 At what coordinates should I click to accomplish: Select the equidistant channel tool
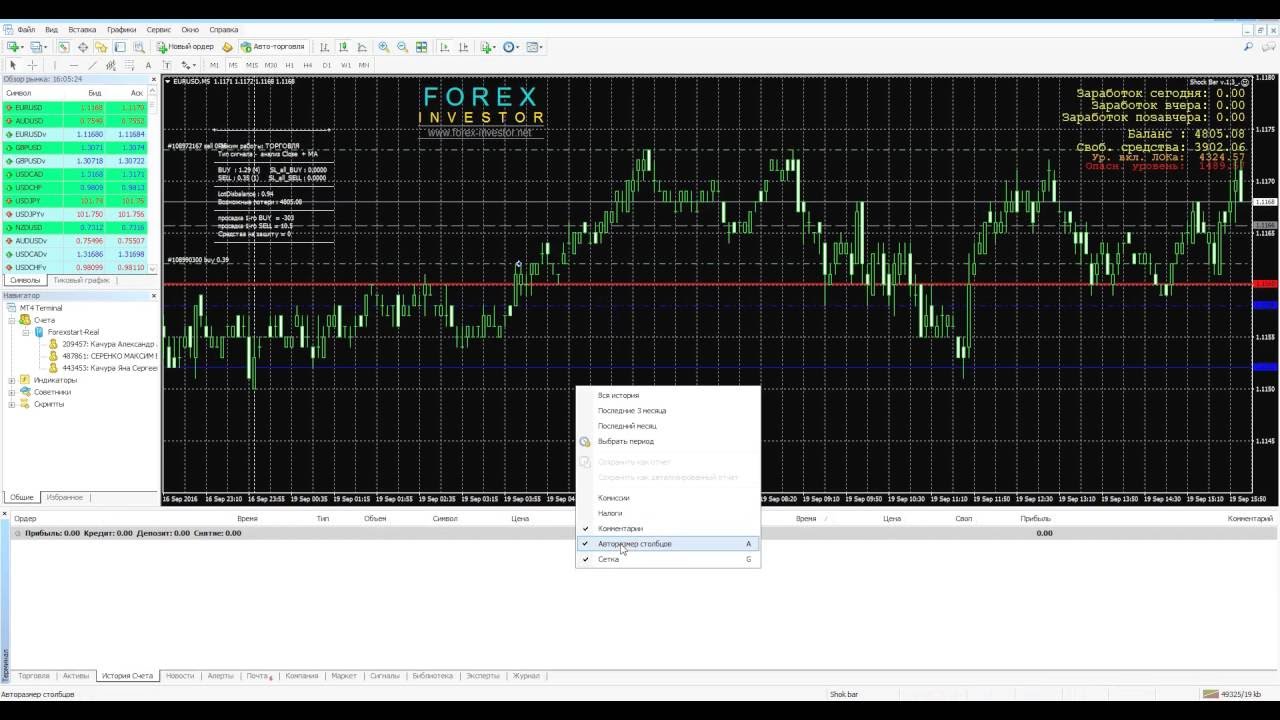coord(111,65)
